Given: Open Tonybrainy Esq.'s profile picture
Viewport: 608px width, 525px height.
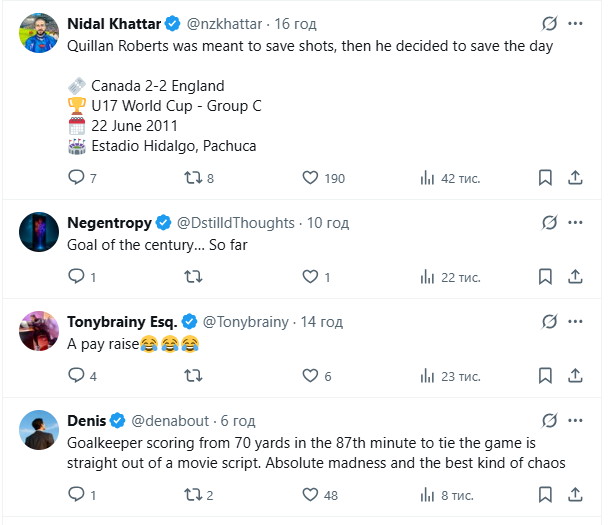Looking at the screenshot, I should pos(38,330).
